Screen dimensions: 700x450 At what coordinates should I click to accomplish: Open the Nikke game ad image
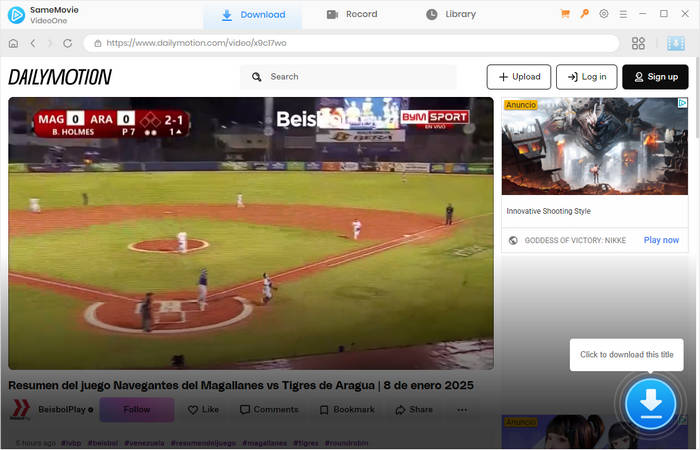(x=595, y=146)
